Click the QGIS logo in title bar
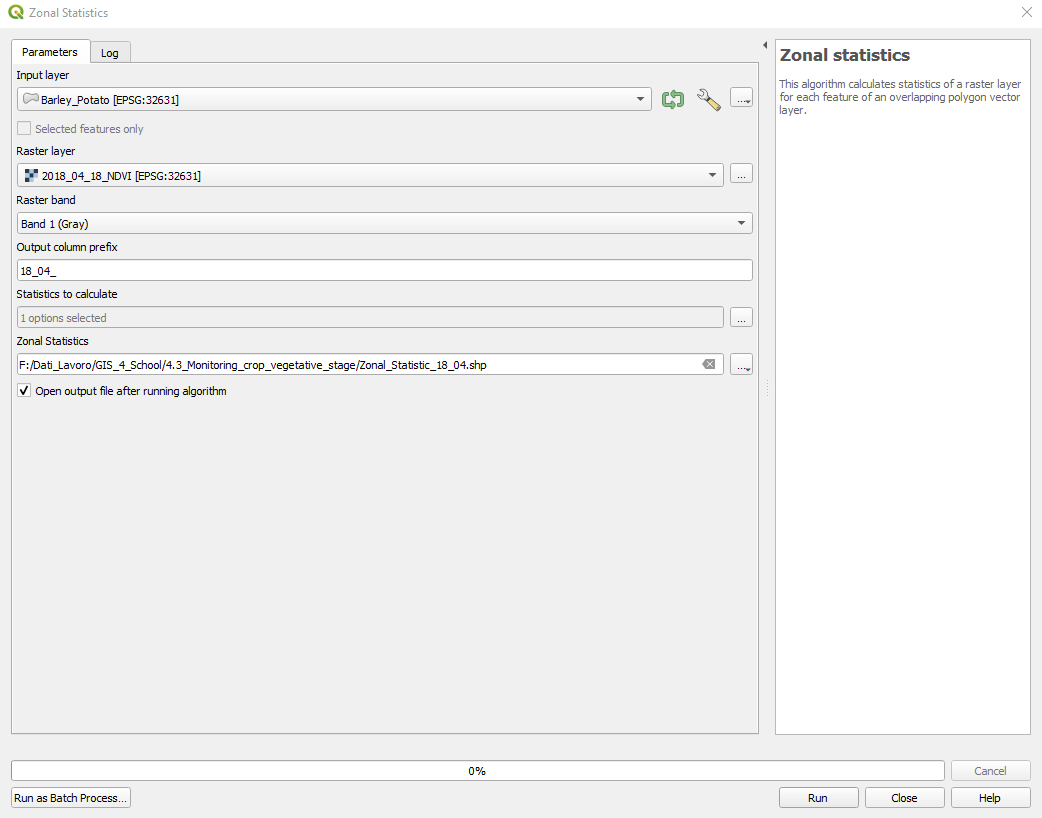This screenshot has height=818, width=1042. (15, 12)
